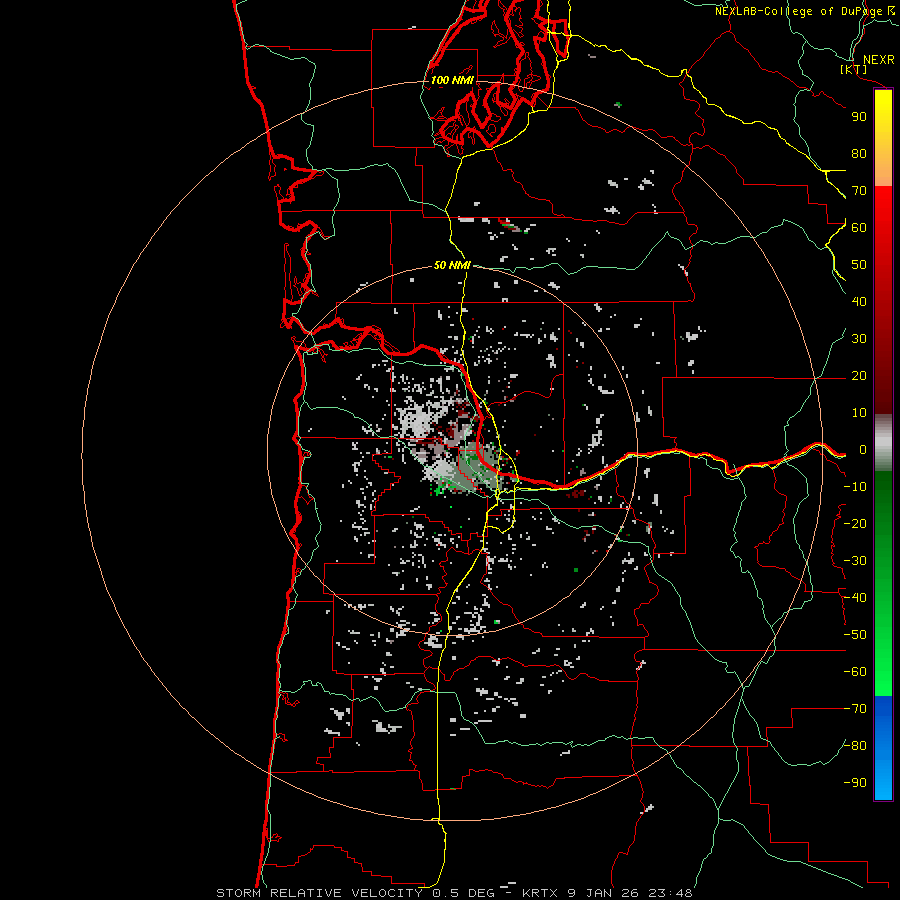Image resolution: width=900 pixels, height=900 pixels.
Task: Select the 70 value on the velocity scale
Action: [x=859, y=191]
